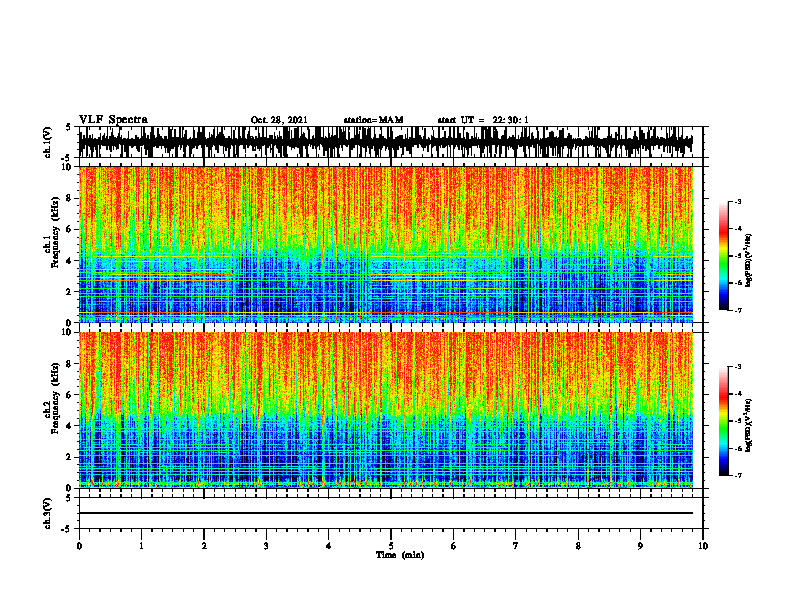Viewport: 792px width, 612px height.
Task: Click the "5" tick on ch.3(V) axis
Action: (x=69, y=498)
